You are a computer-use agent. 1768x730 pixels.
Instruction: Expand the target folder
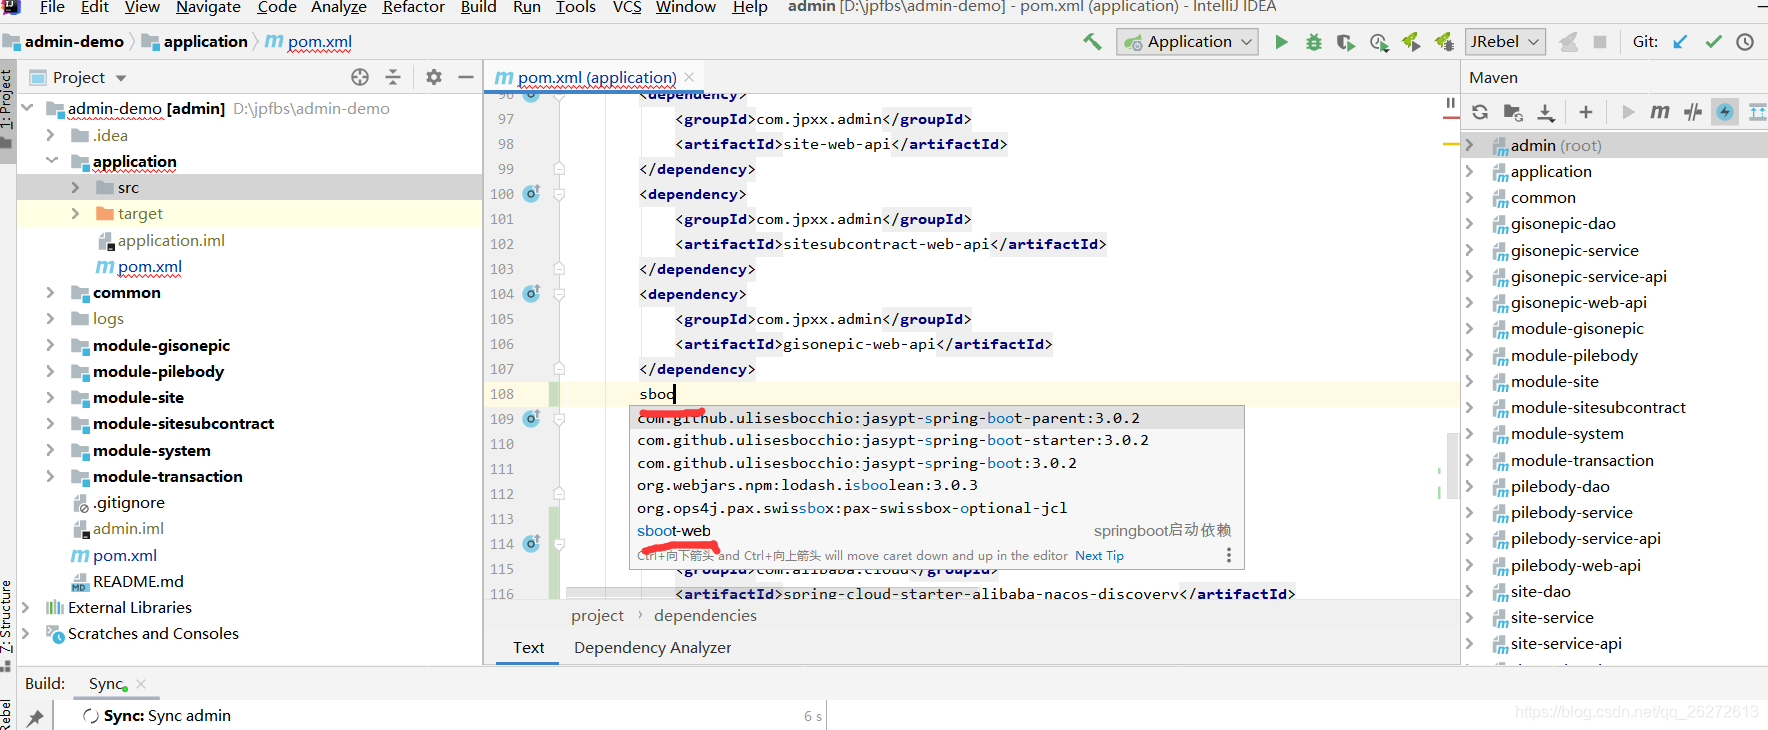(76, 213)
